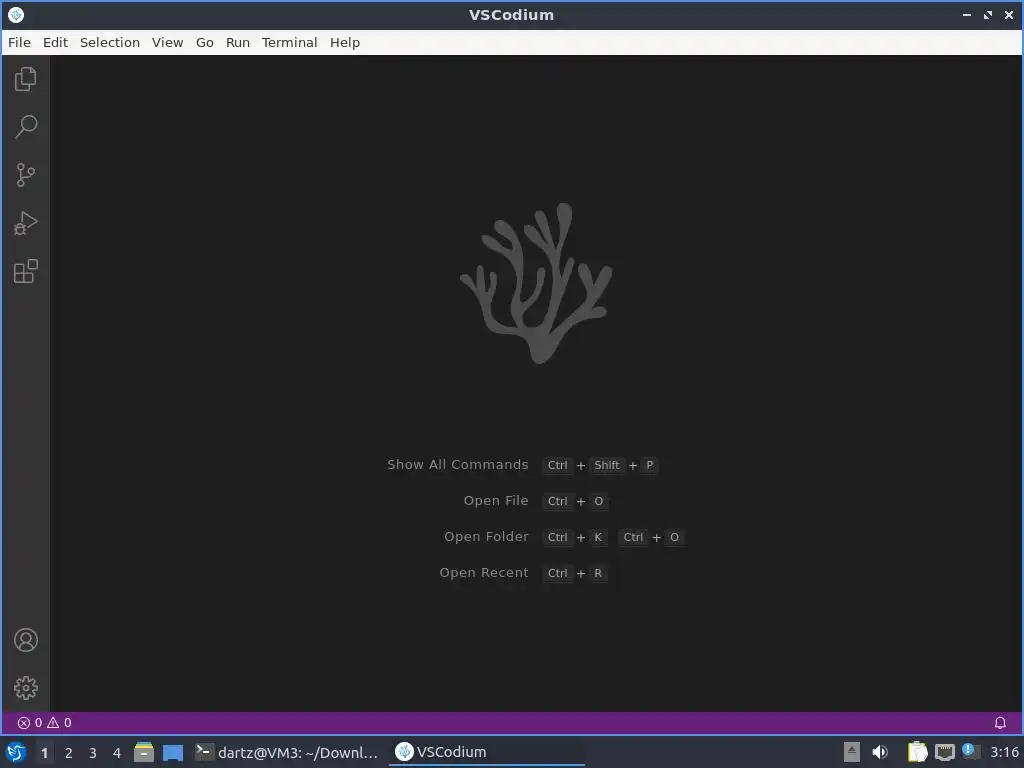Viewport: 1024px width, 768px height.
Task: Switch to workspace 3 in taskbar
Action: (x=93, y=753)
